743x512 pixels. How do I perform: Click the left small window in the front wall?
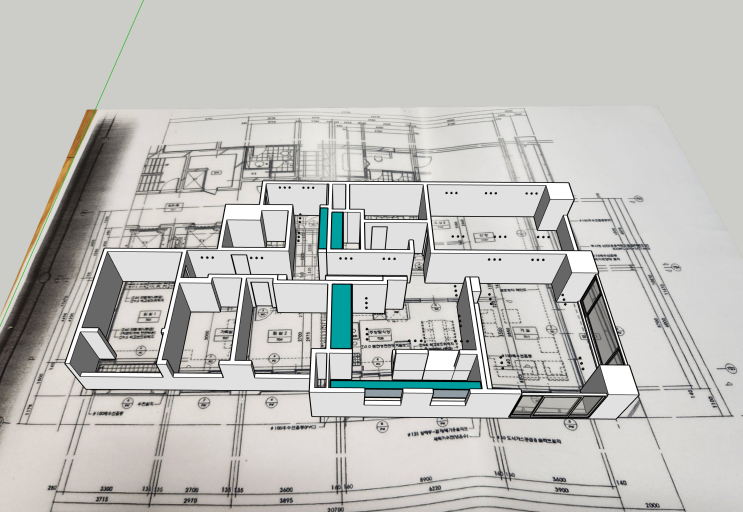(x=383, y=396)
